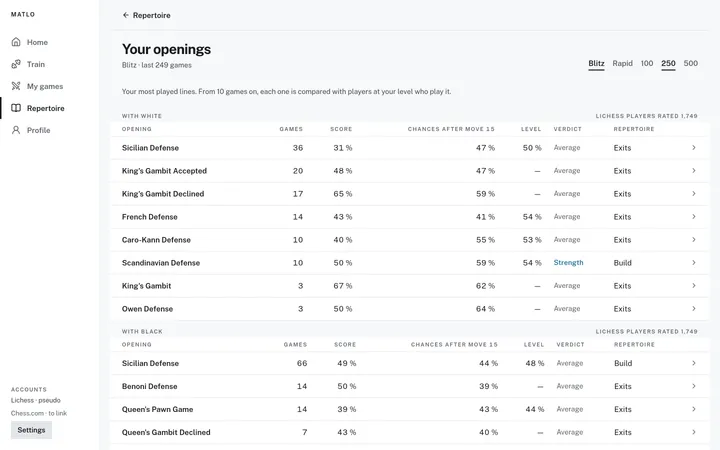Click the Home house icon

point(16,42)
